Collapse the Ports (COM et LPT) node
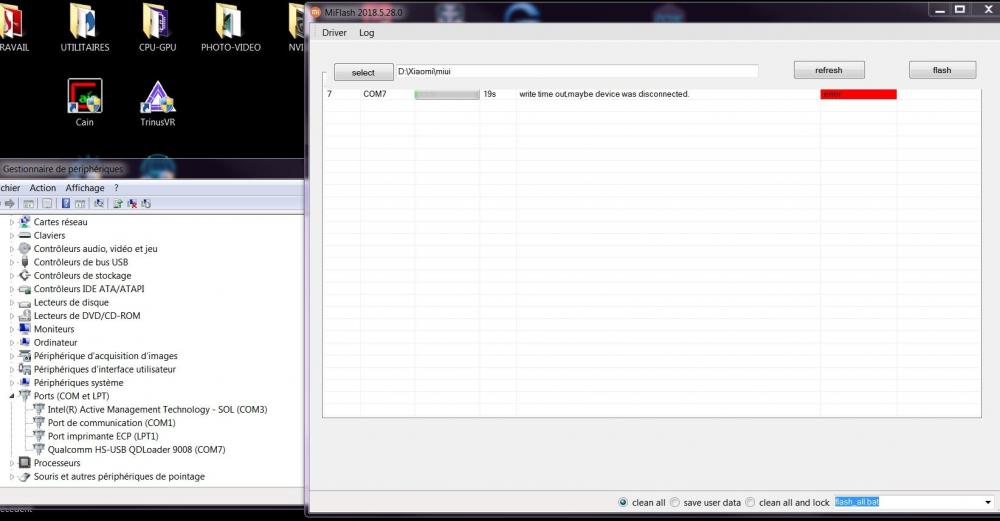 pos(13,396)
